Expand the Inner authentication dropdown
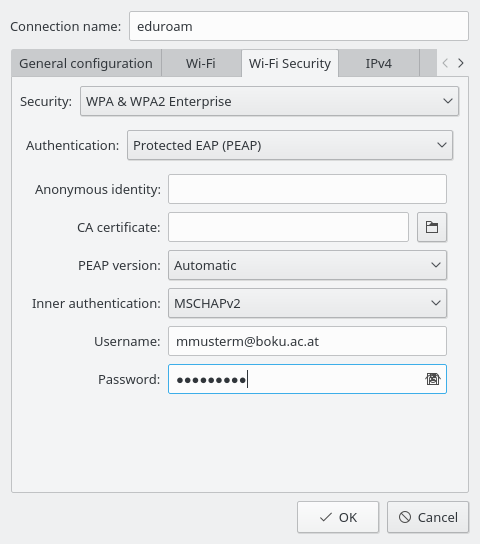The image size is (480, 544). click(307, 303)
